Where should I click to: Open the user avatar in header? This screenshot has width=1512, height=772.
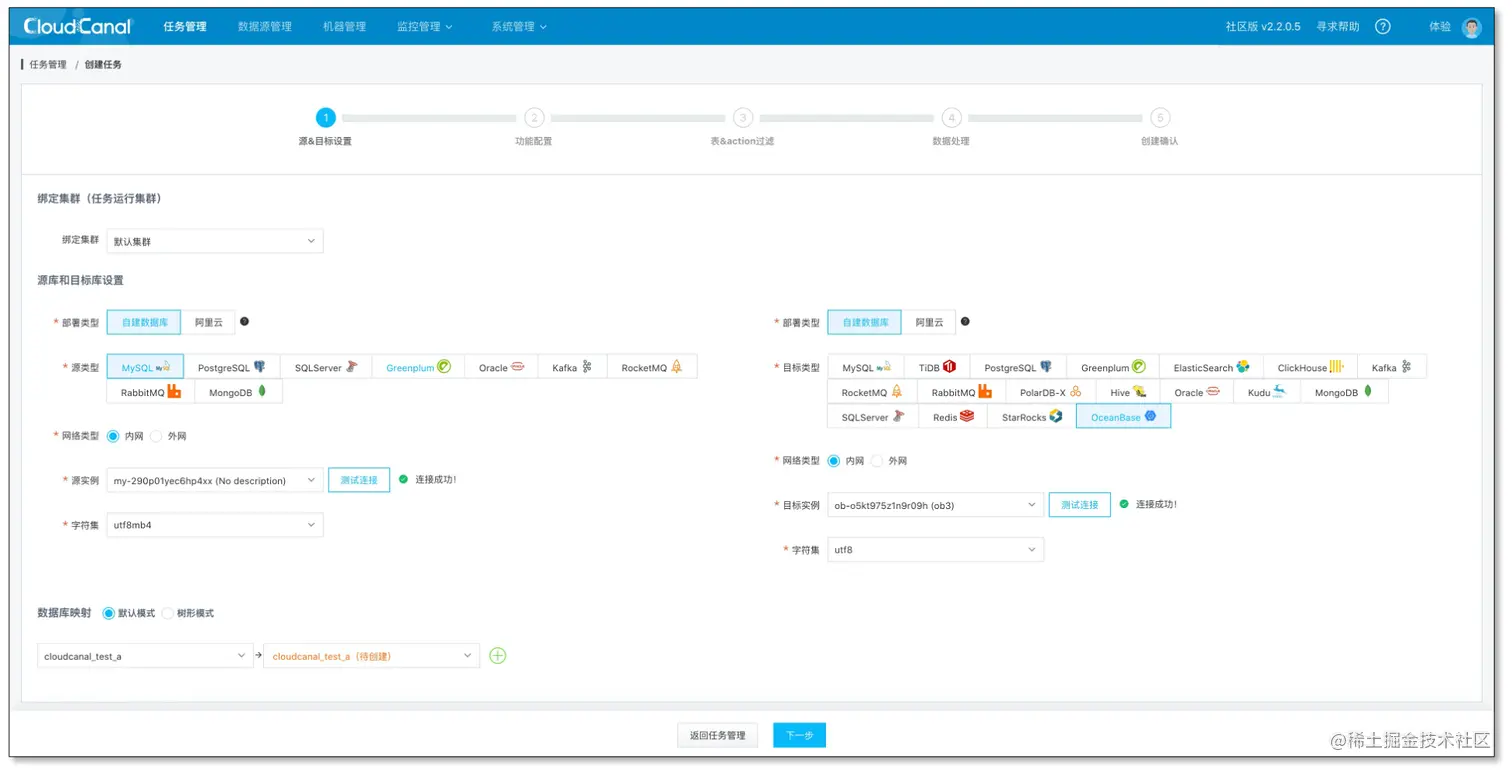tap(1471, 27)
